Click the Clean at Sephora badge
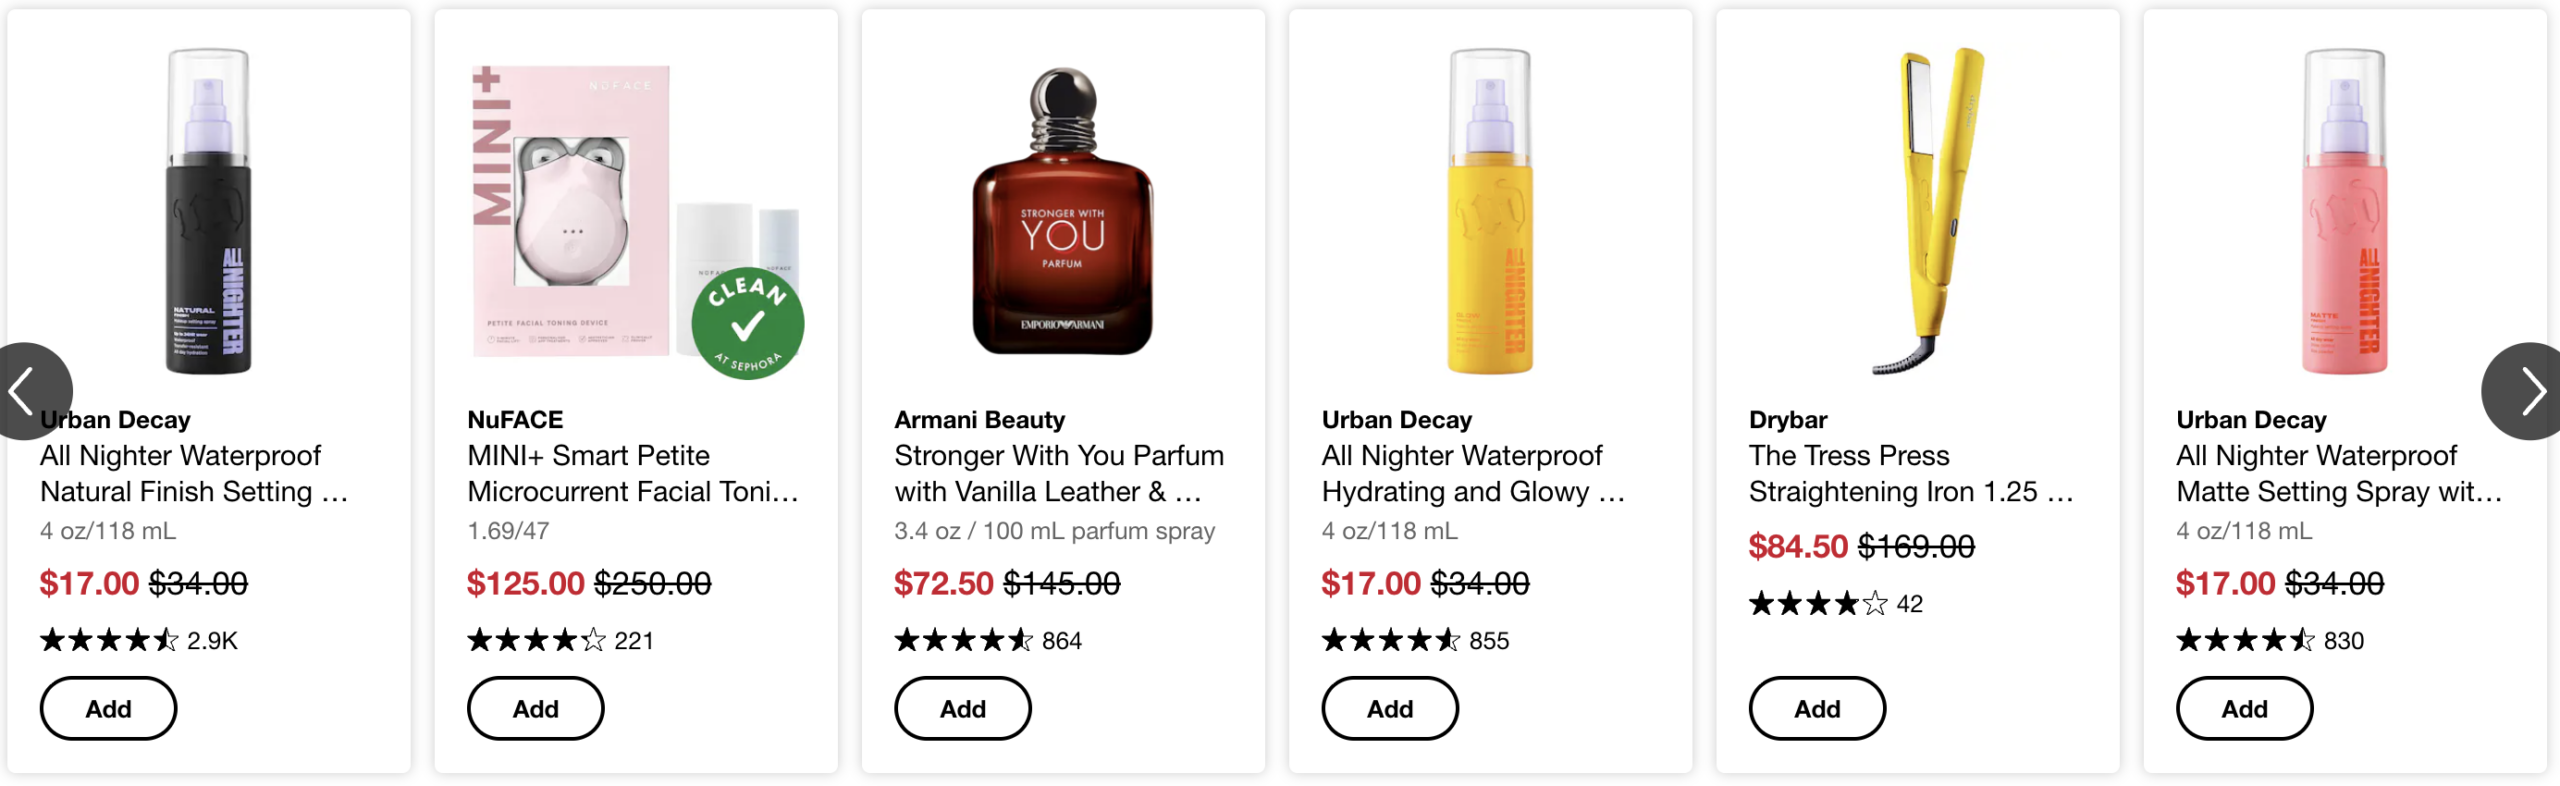The width and height of the screenshot is (2560, 786). (747, 324)
